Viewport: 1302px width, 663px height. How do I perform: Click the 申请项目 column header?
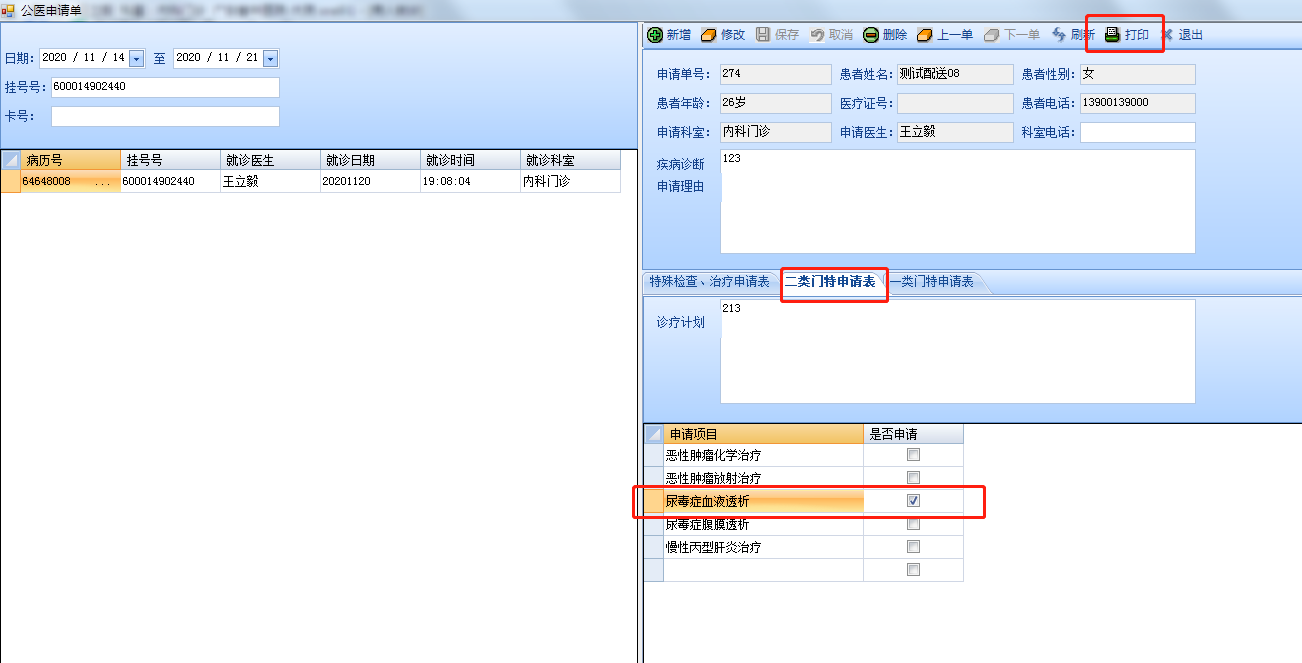click(x=763, y=434)
